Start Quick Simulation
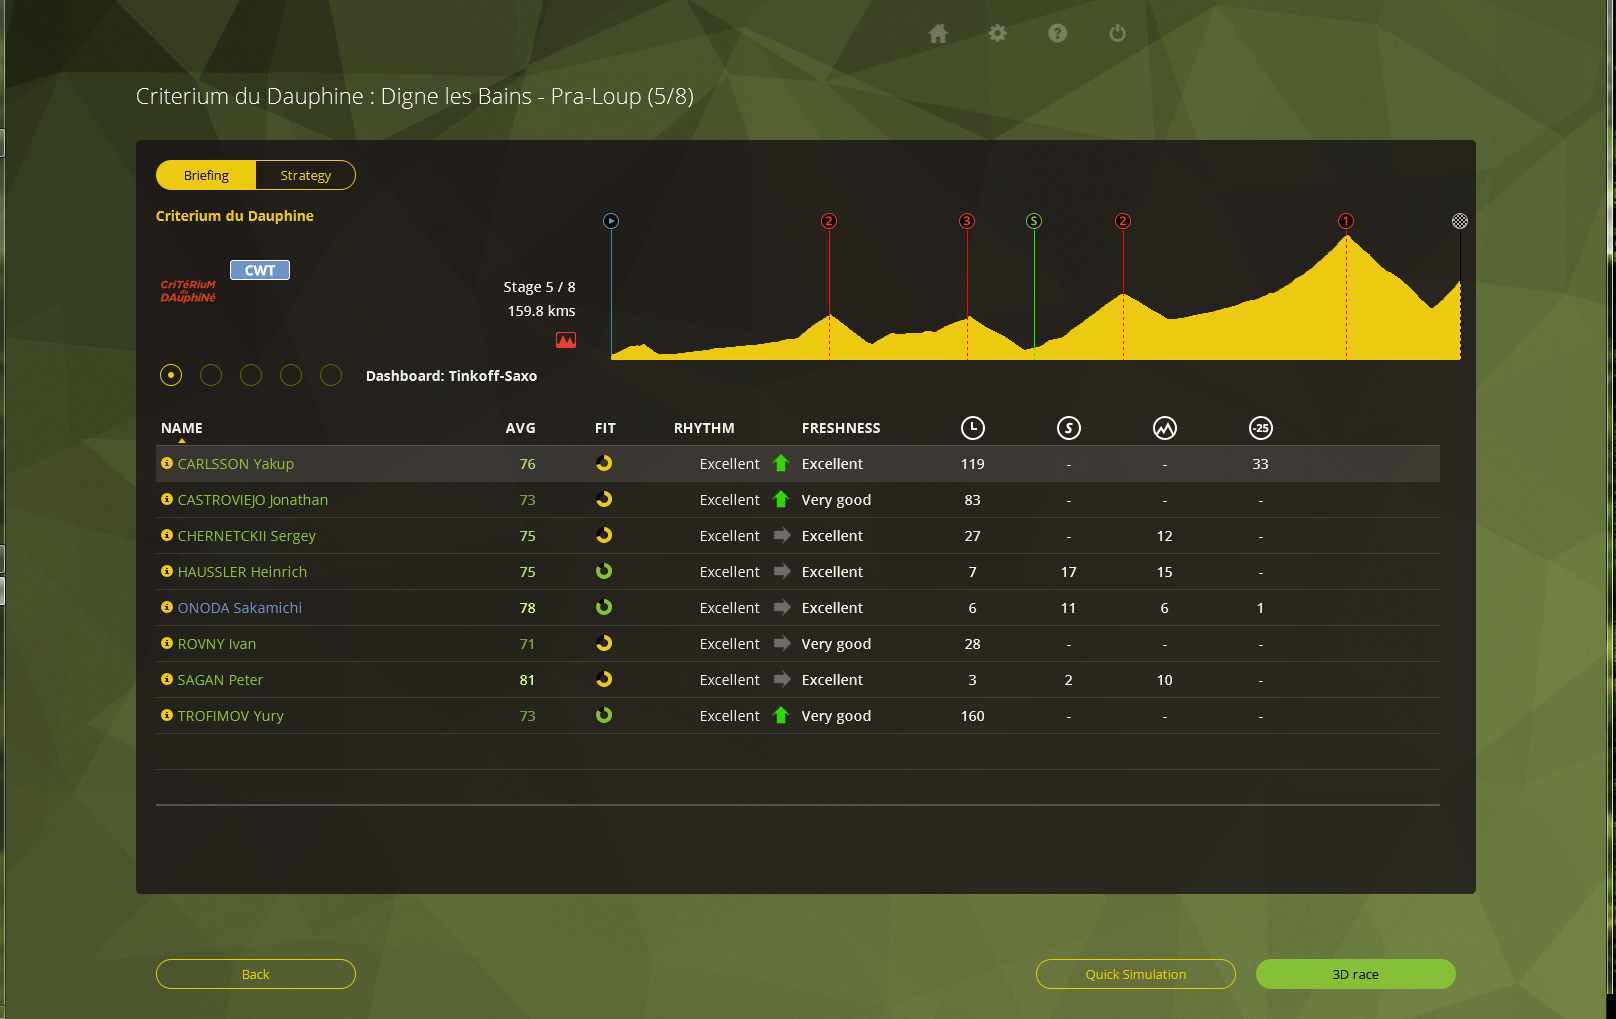 pyautogui.click(x=1136, y=974)
